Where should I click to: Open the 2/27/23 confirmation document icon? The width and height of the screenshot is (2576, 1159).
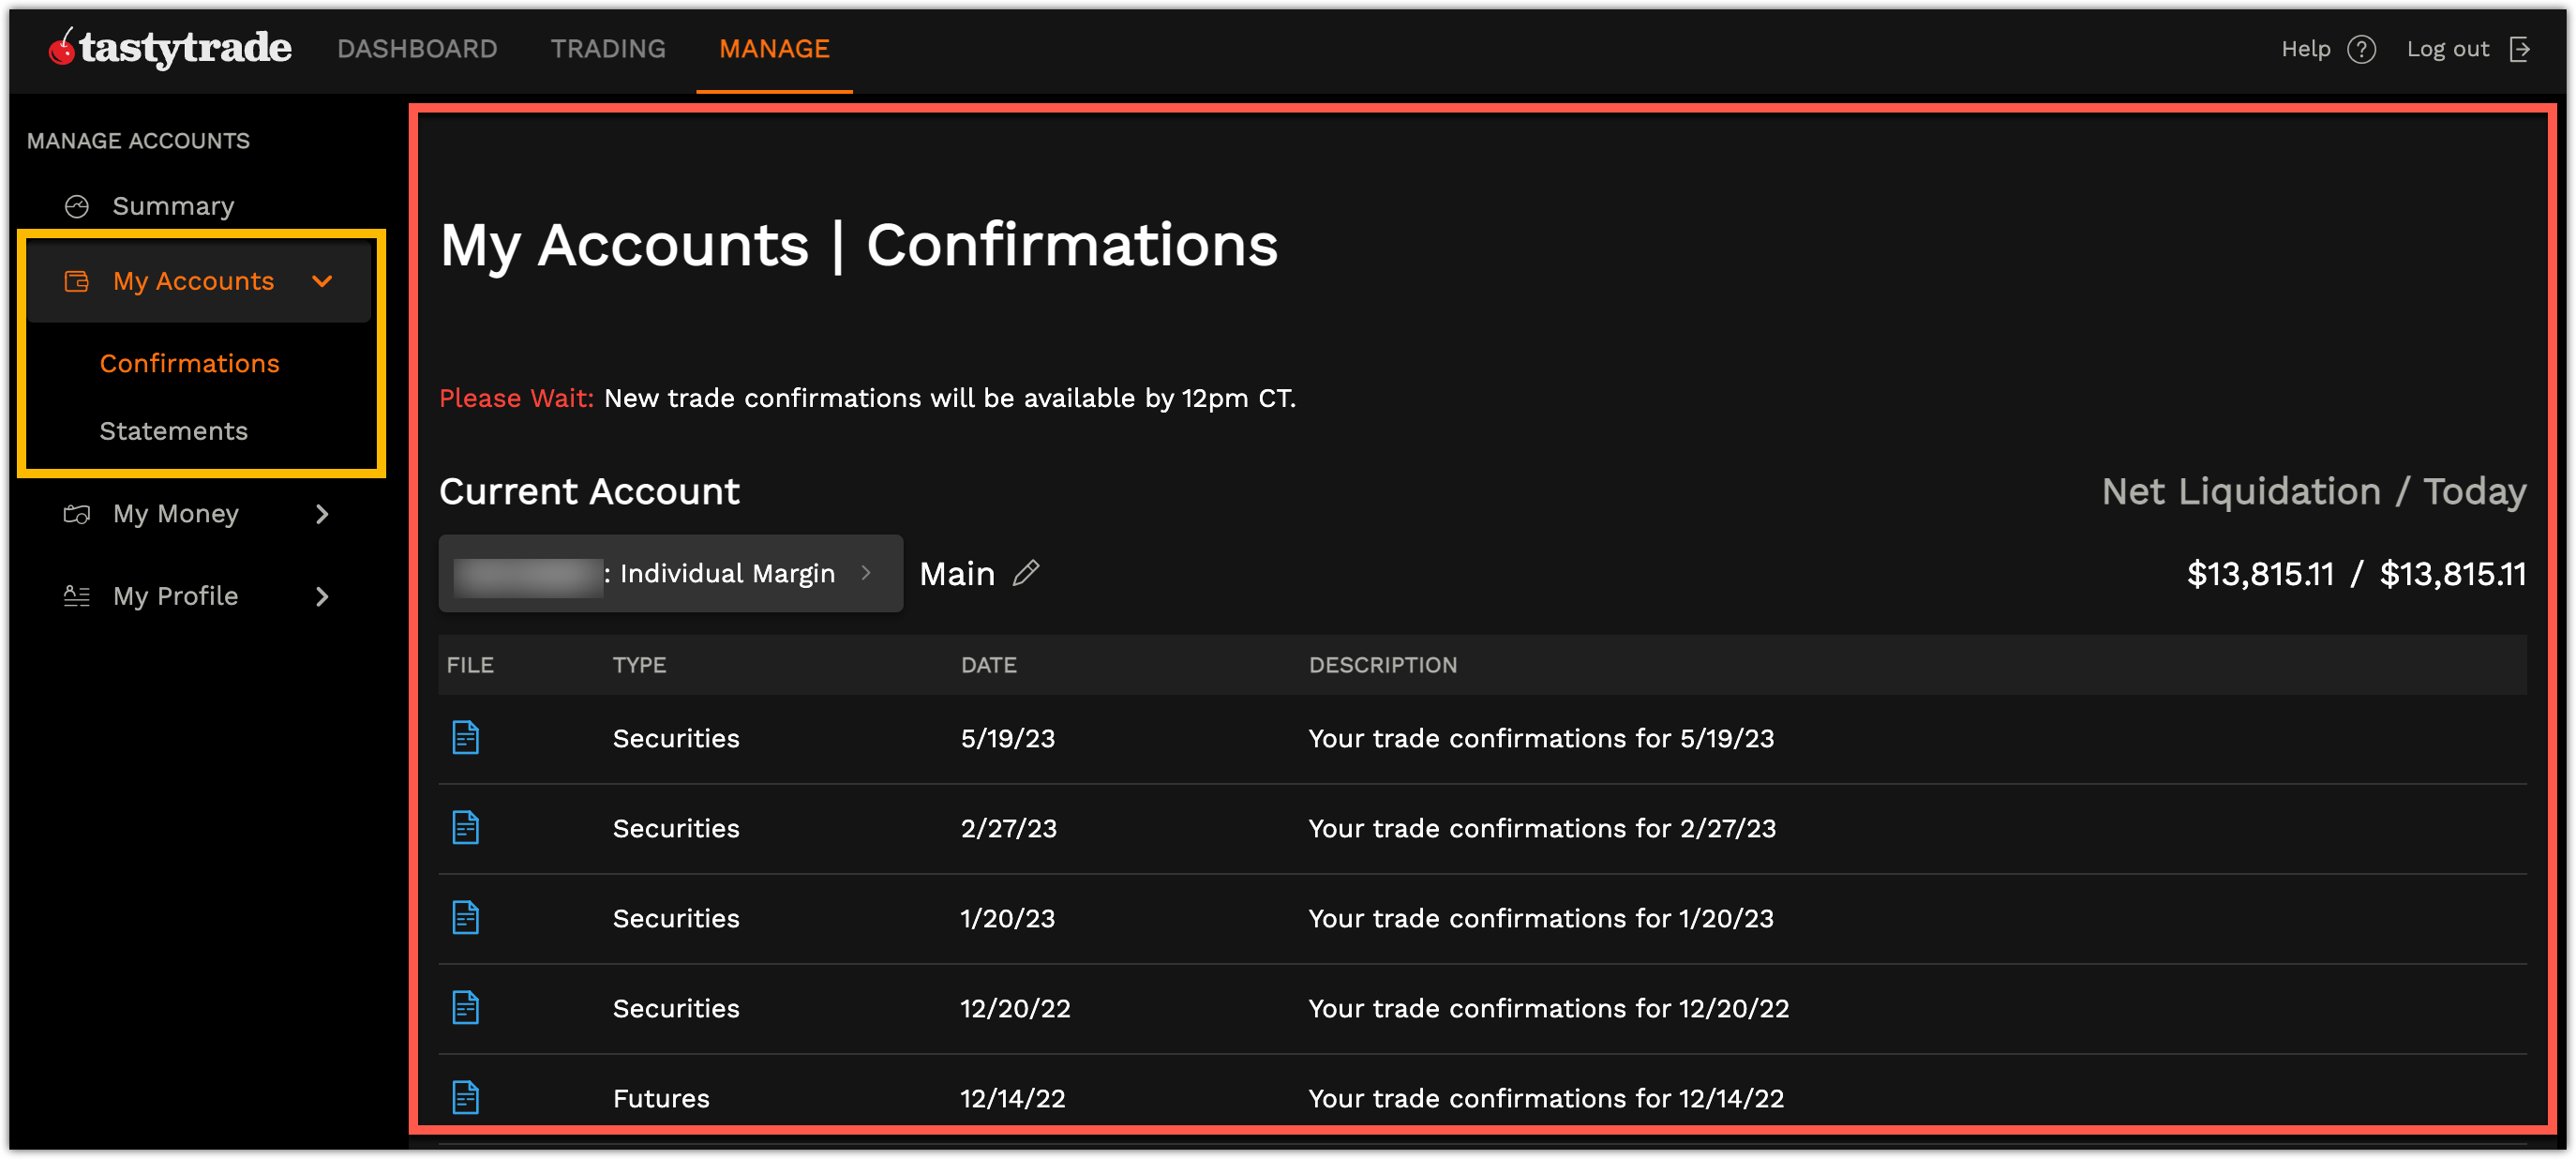465,828
